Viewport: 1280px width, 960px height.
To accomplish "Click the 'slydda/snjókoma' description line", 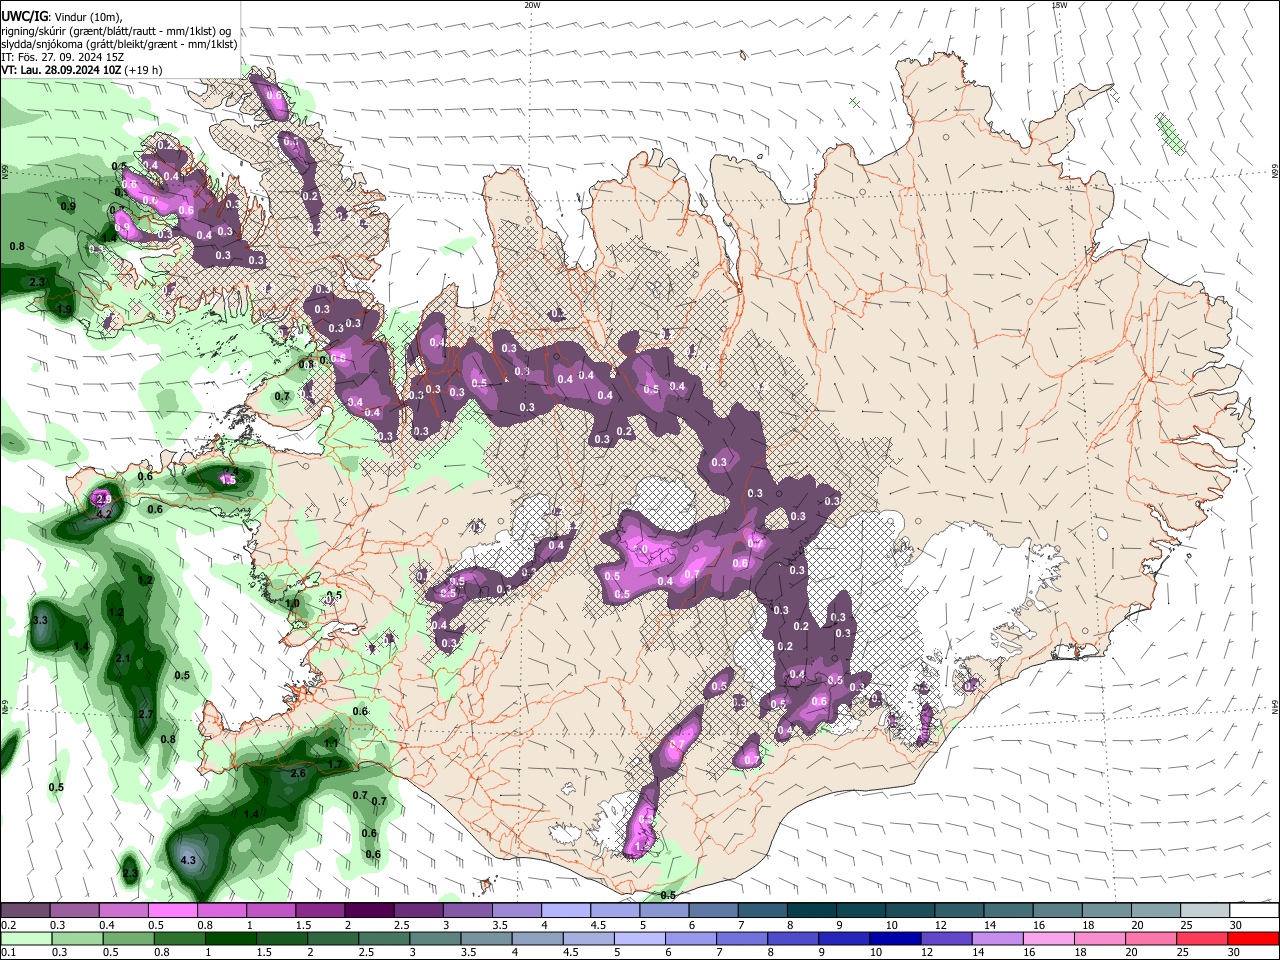I will point(119,44).
